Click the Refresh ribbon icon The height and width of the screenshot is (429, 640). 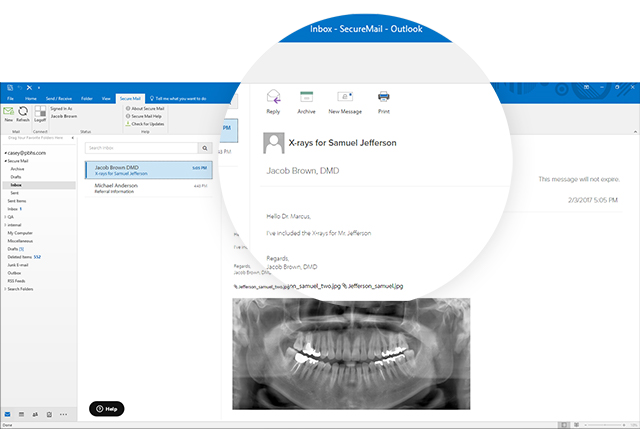[x=23, y=111]
